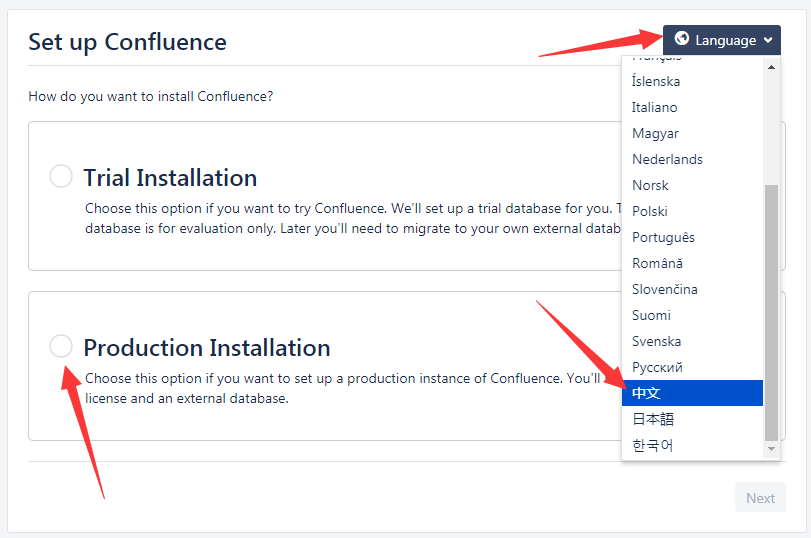Choose Nederlands from the language list
Screen dimensions: 811x538
692,159
